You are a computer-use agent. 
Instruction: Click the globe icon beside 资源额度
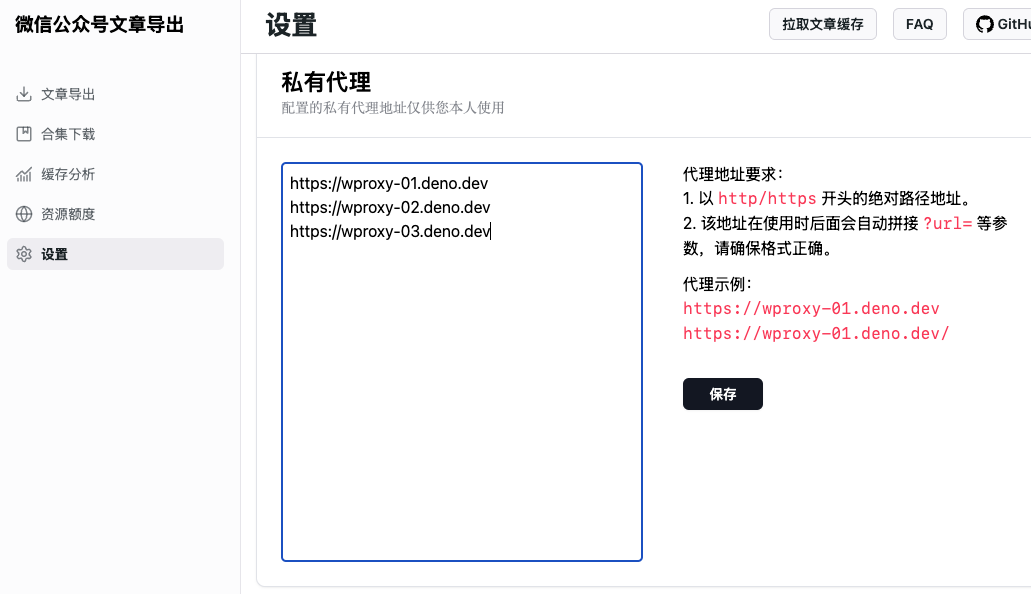24,214
